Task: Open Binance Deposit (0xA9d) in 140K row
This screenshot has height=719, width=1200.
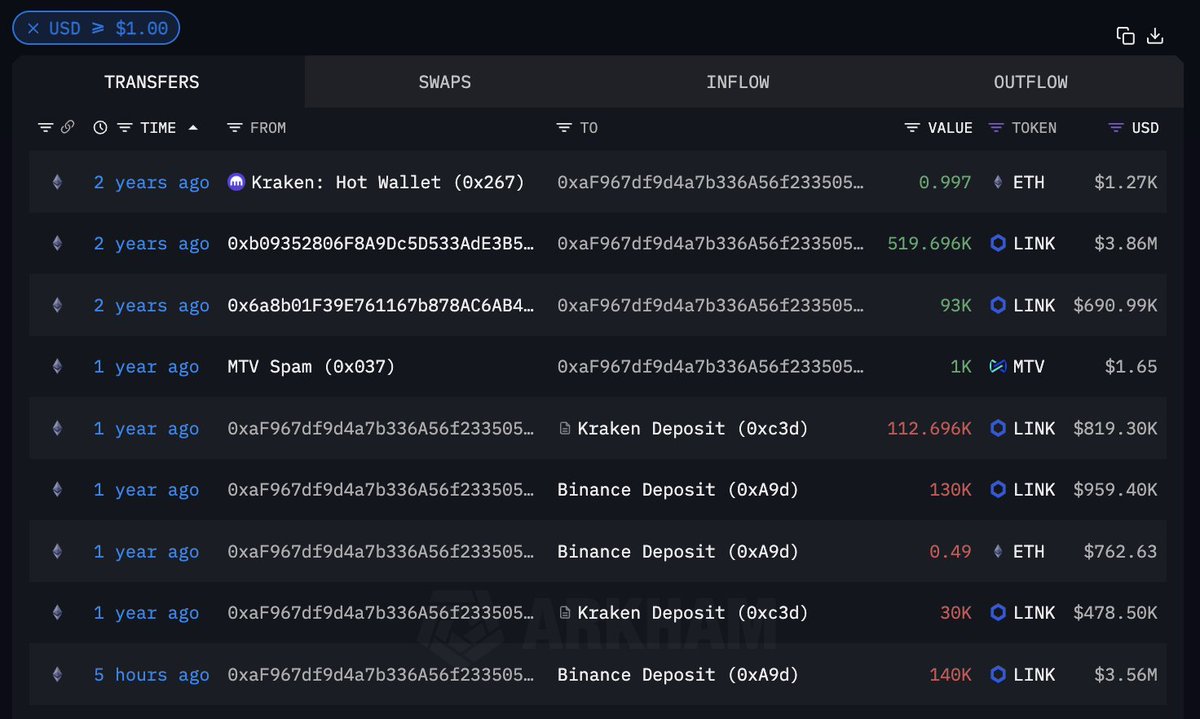Action: 678,675
